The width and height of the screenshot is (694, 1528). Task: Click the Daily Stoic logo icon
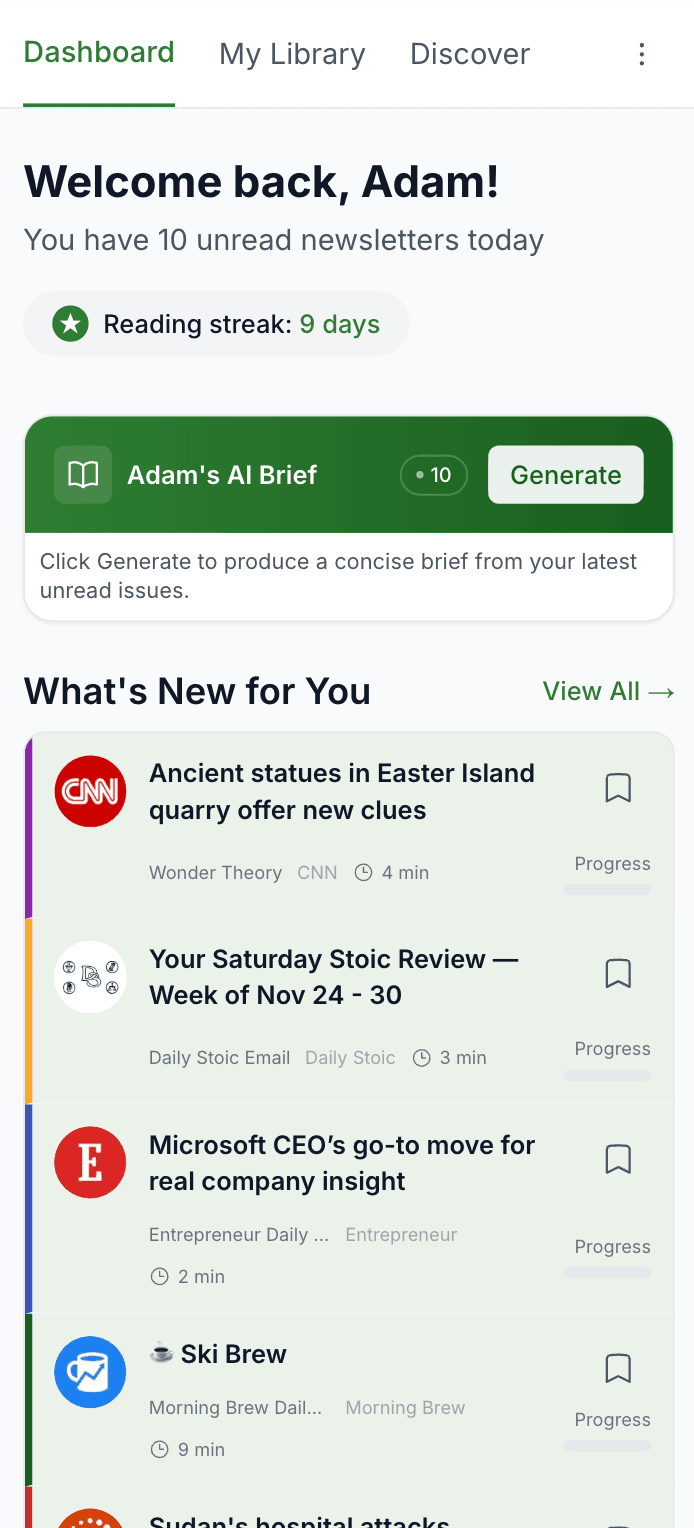pos(90,977)
